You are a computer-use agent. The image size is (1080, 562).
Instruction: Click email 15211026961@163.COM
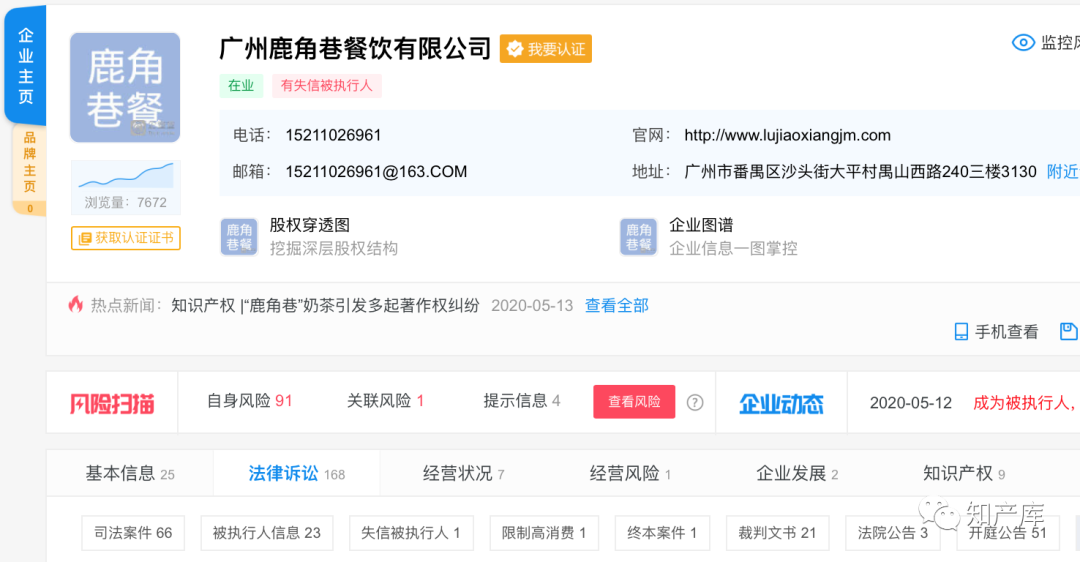376,171
